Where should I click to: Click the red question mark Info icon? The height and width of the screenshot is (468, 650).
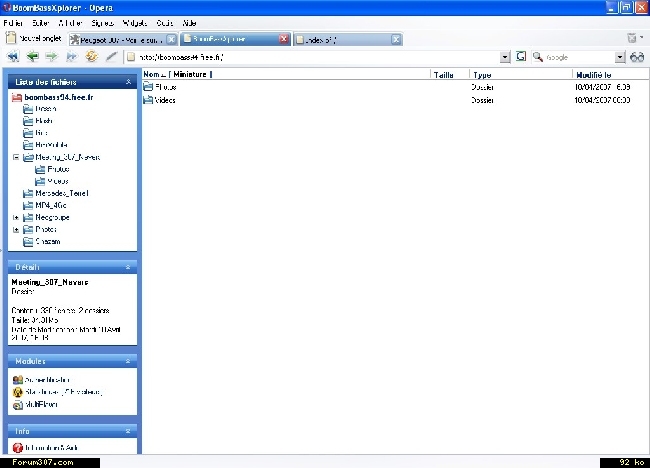click(17, 448)
